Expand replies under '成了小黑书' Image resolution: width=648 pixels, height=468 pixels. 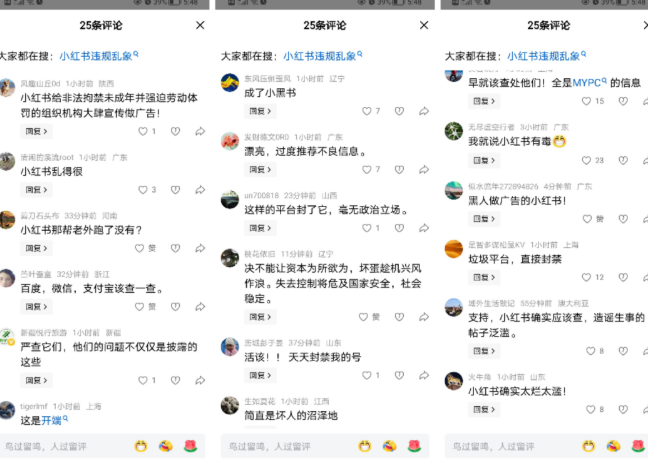click(x=260, y=111)
